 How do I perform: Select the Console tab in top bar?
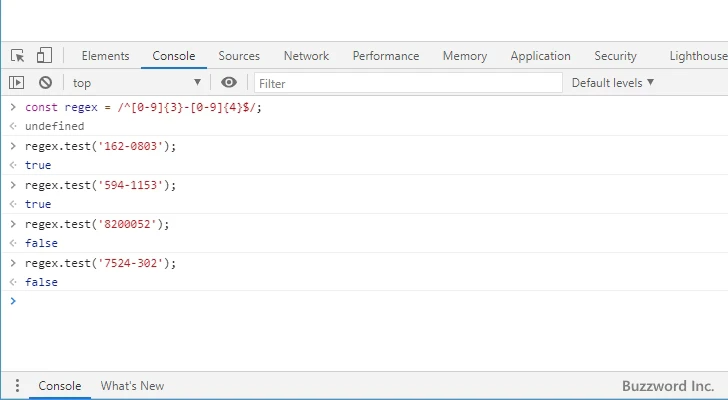[174, 56]
